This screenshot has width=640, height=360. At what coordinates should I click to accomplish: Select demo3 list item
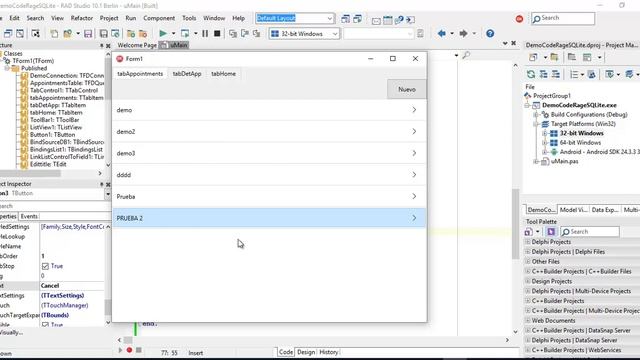tap(269, 153)
